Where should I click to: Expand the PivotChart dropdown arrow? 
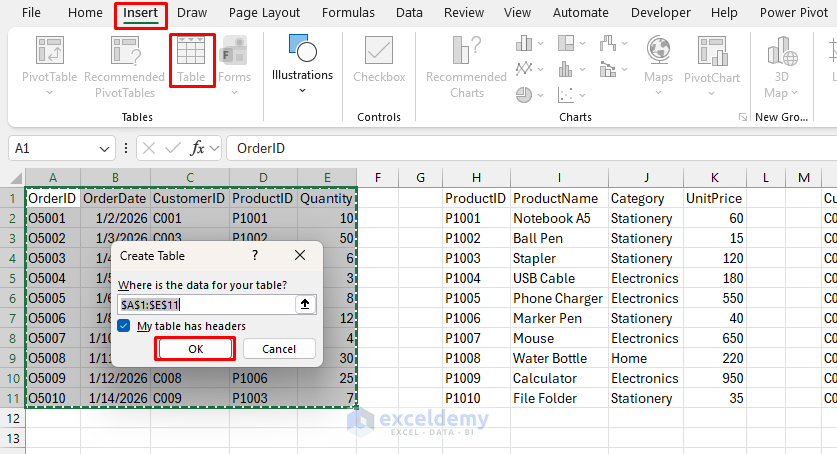pos(712,93)
